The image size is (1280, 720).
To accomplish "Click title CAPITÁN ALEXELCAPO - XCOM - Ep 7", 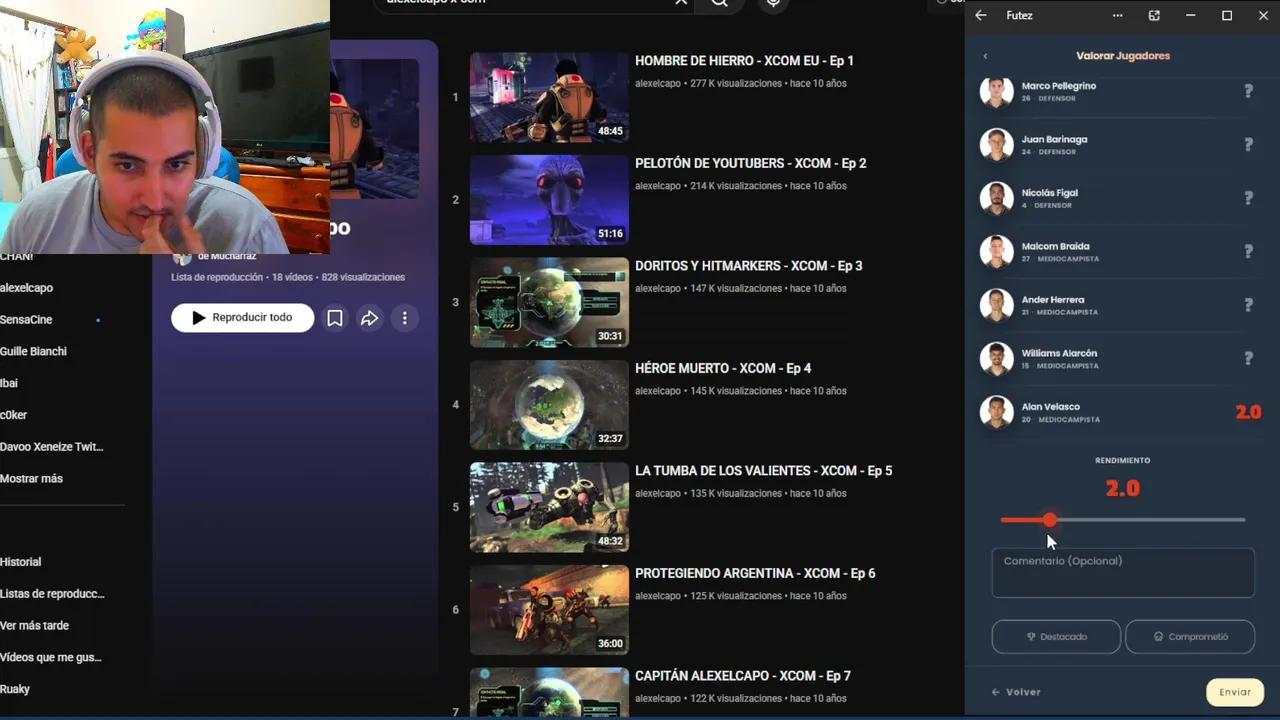I will coord(743,676).
